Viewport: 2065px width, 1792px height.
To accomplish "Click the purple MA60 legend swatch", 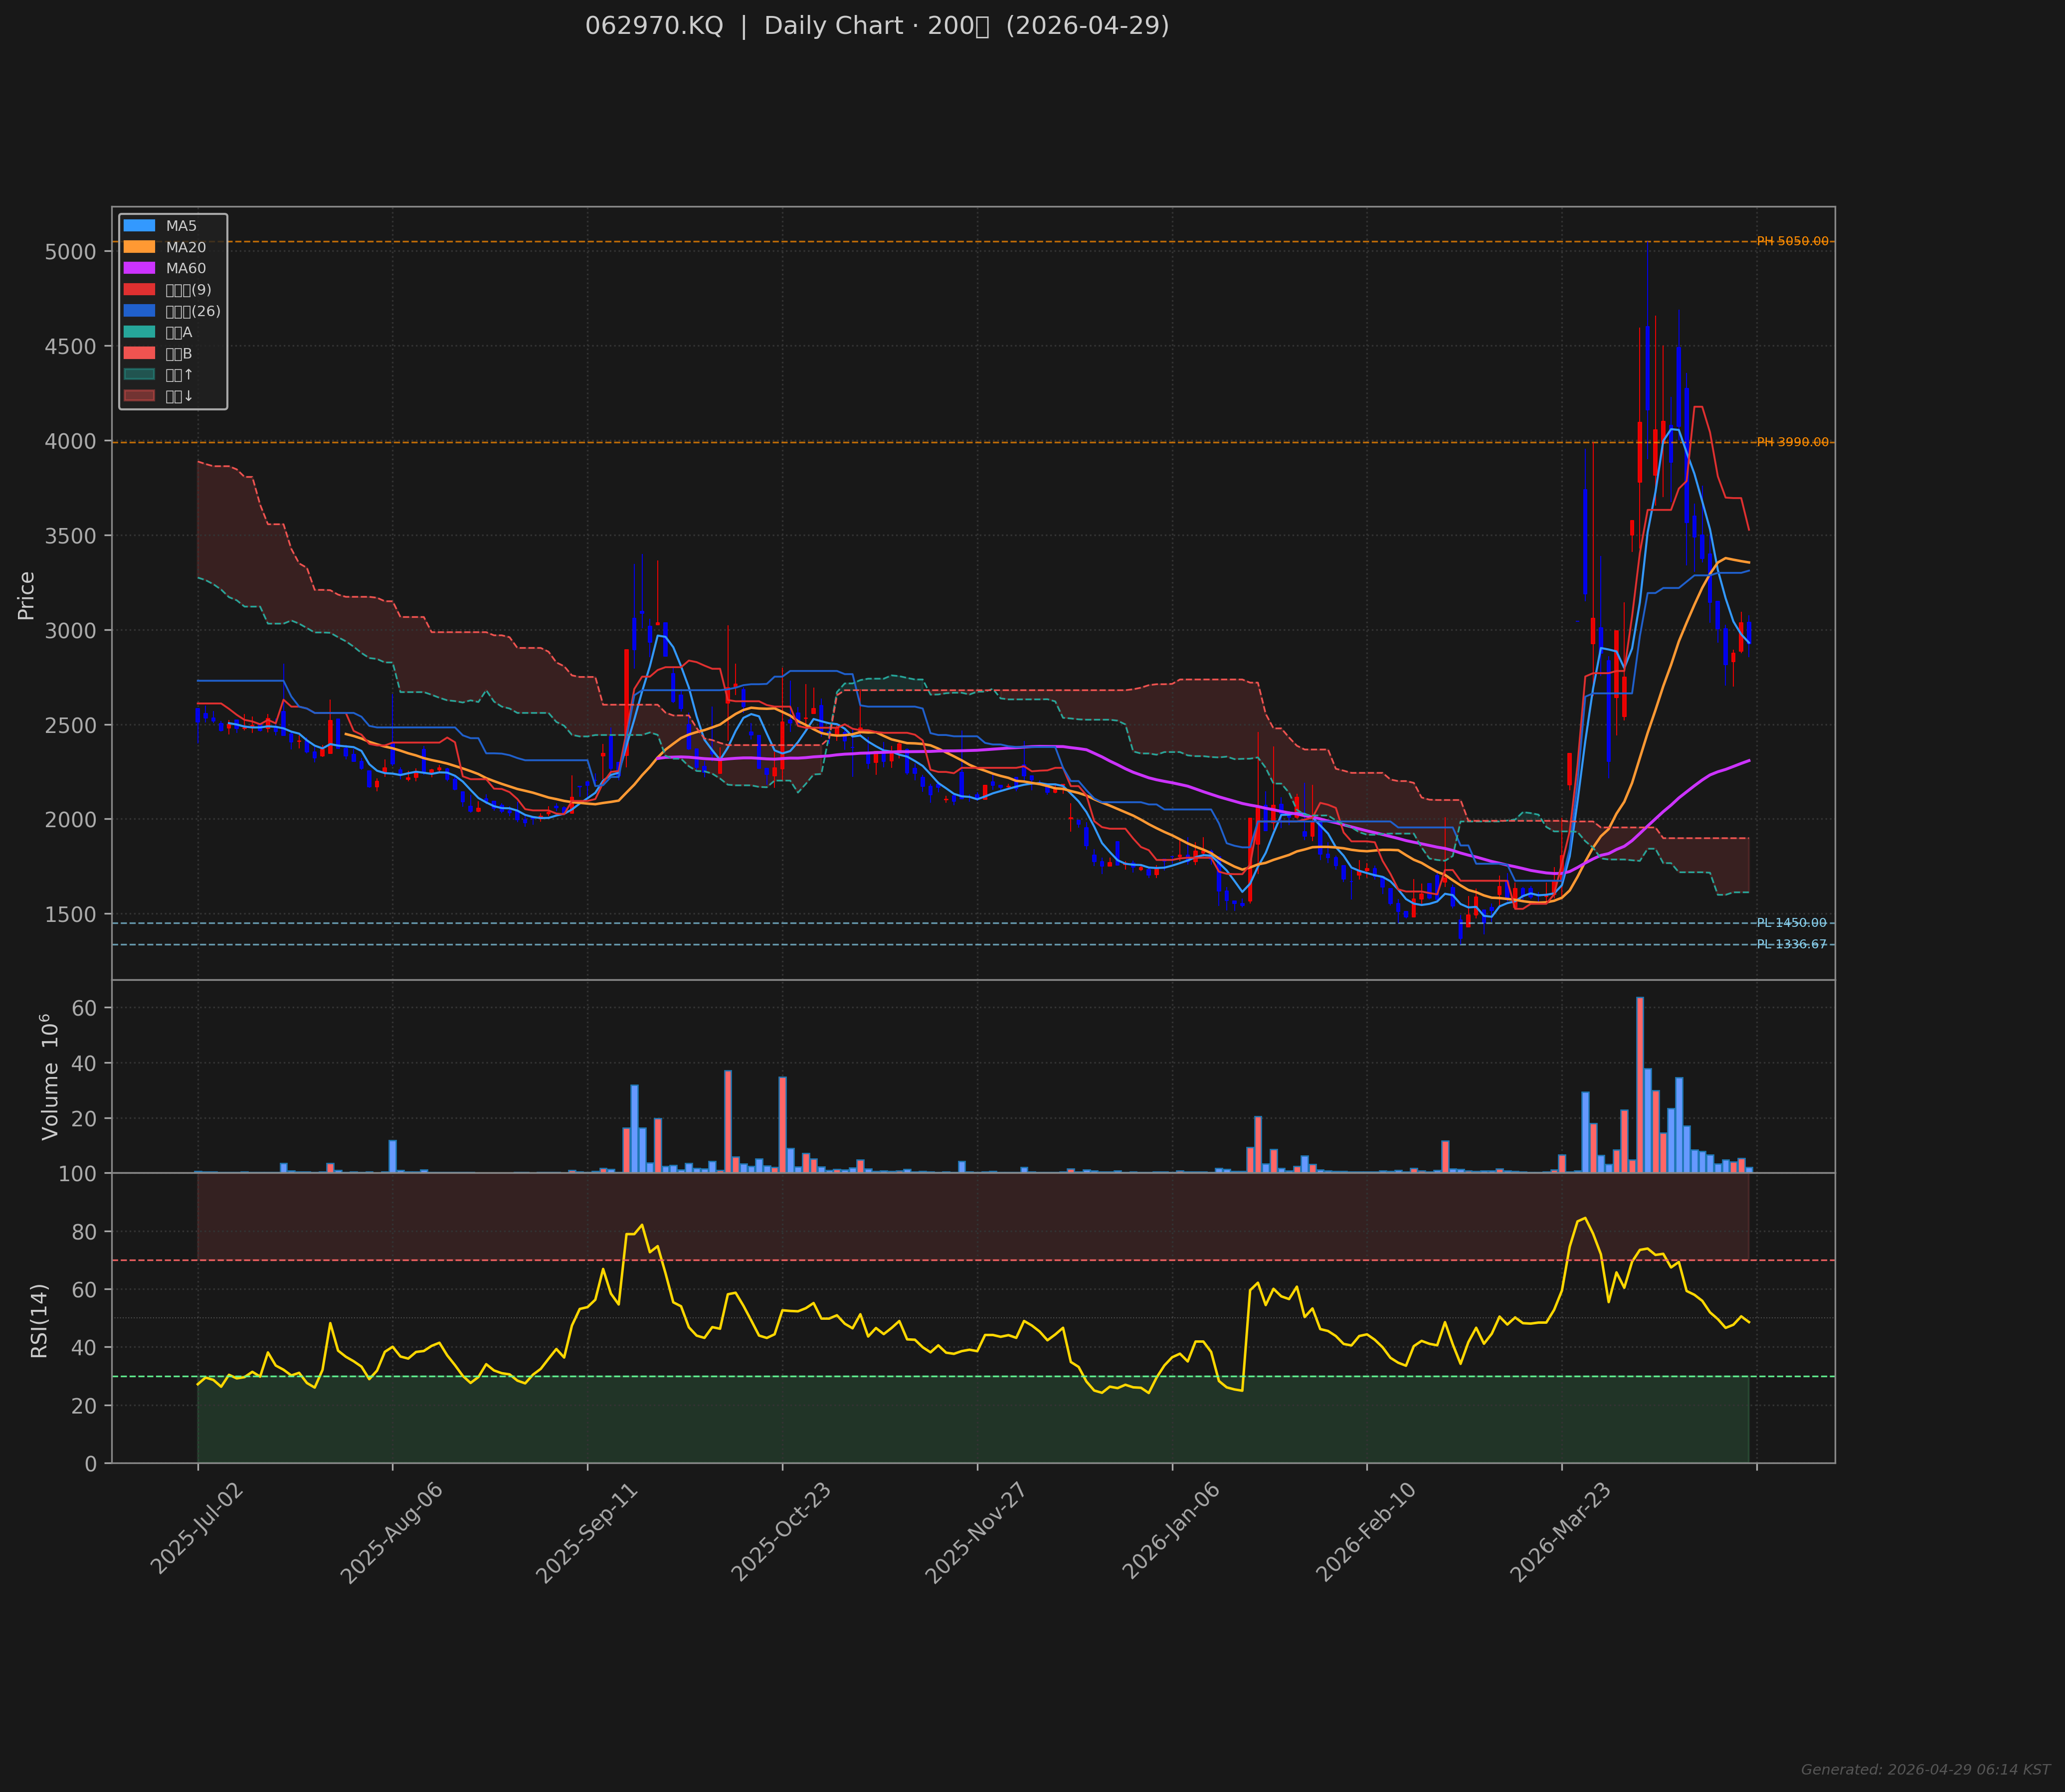I will coord(139,268).
